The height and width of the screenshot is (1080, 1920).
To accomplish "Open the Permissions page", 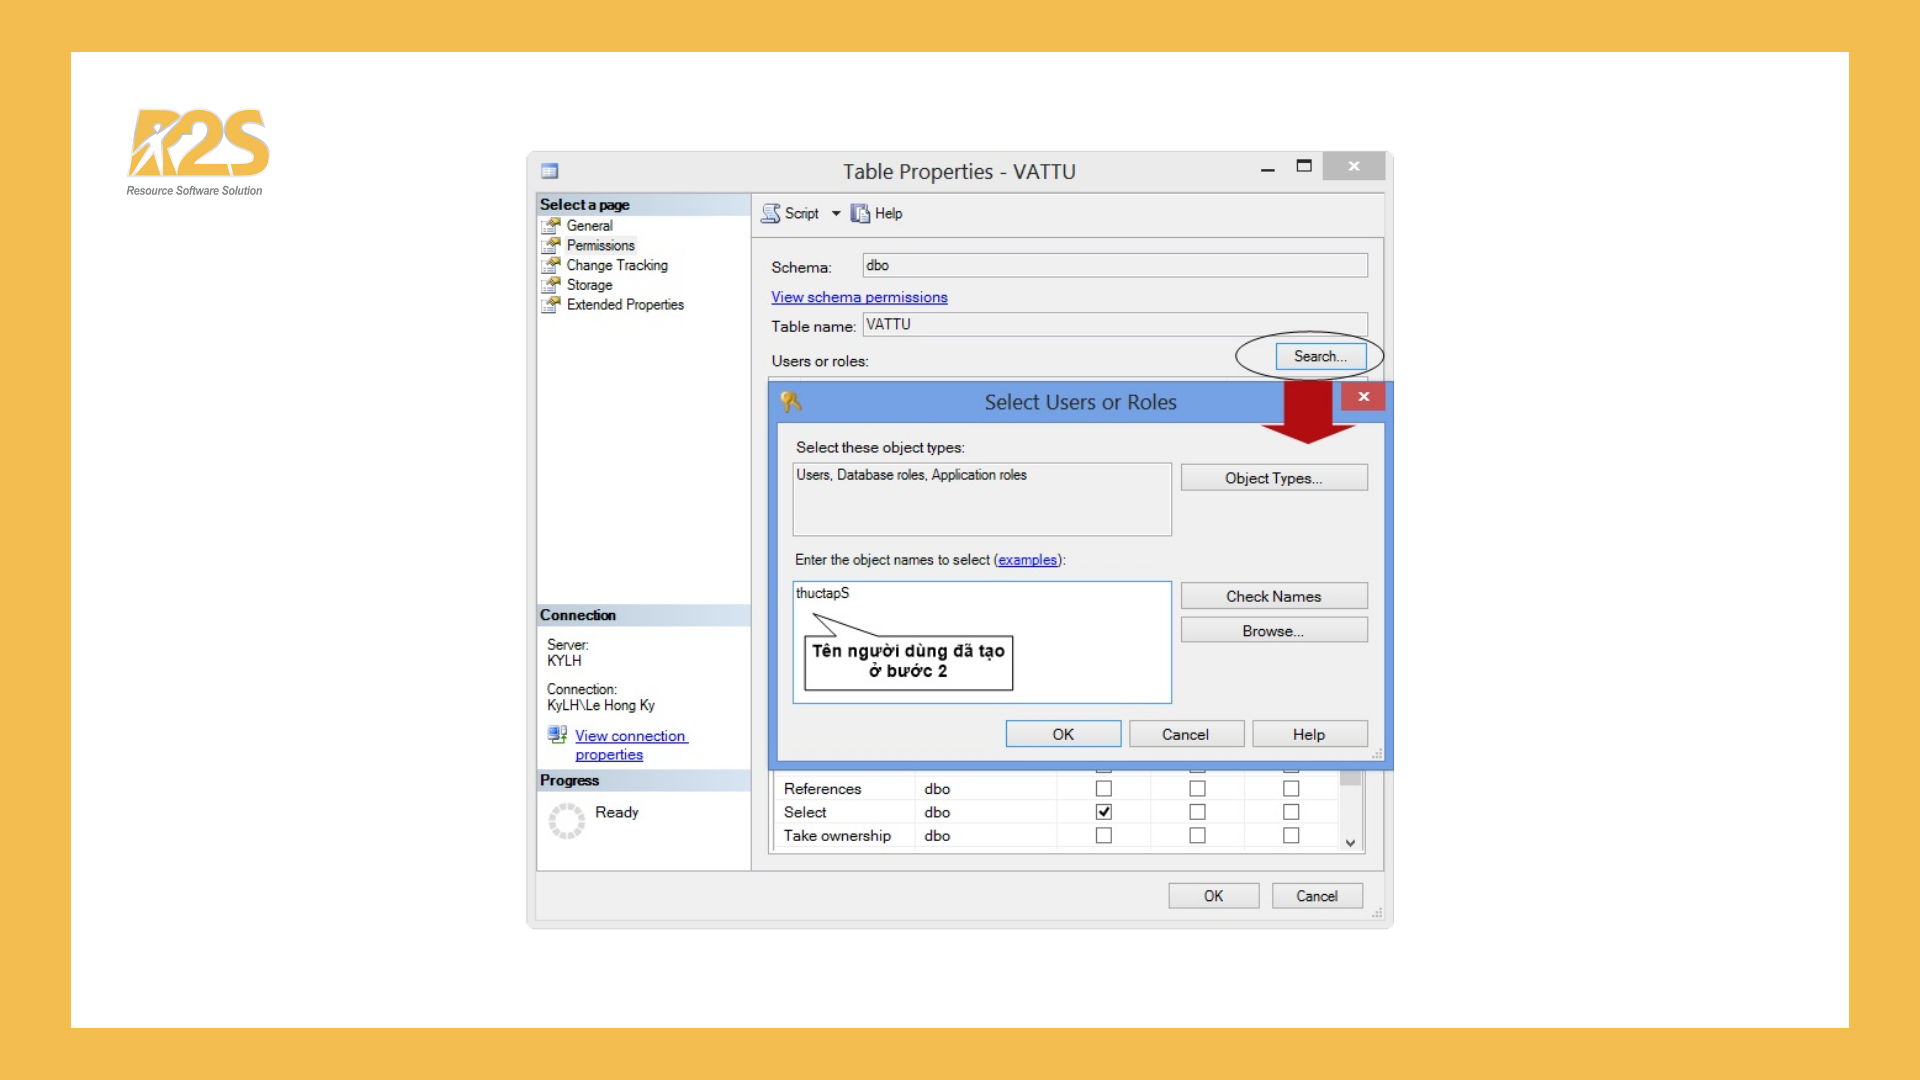I will 600,245.
